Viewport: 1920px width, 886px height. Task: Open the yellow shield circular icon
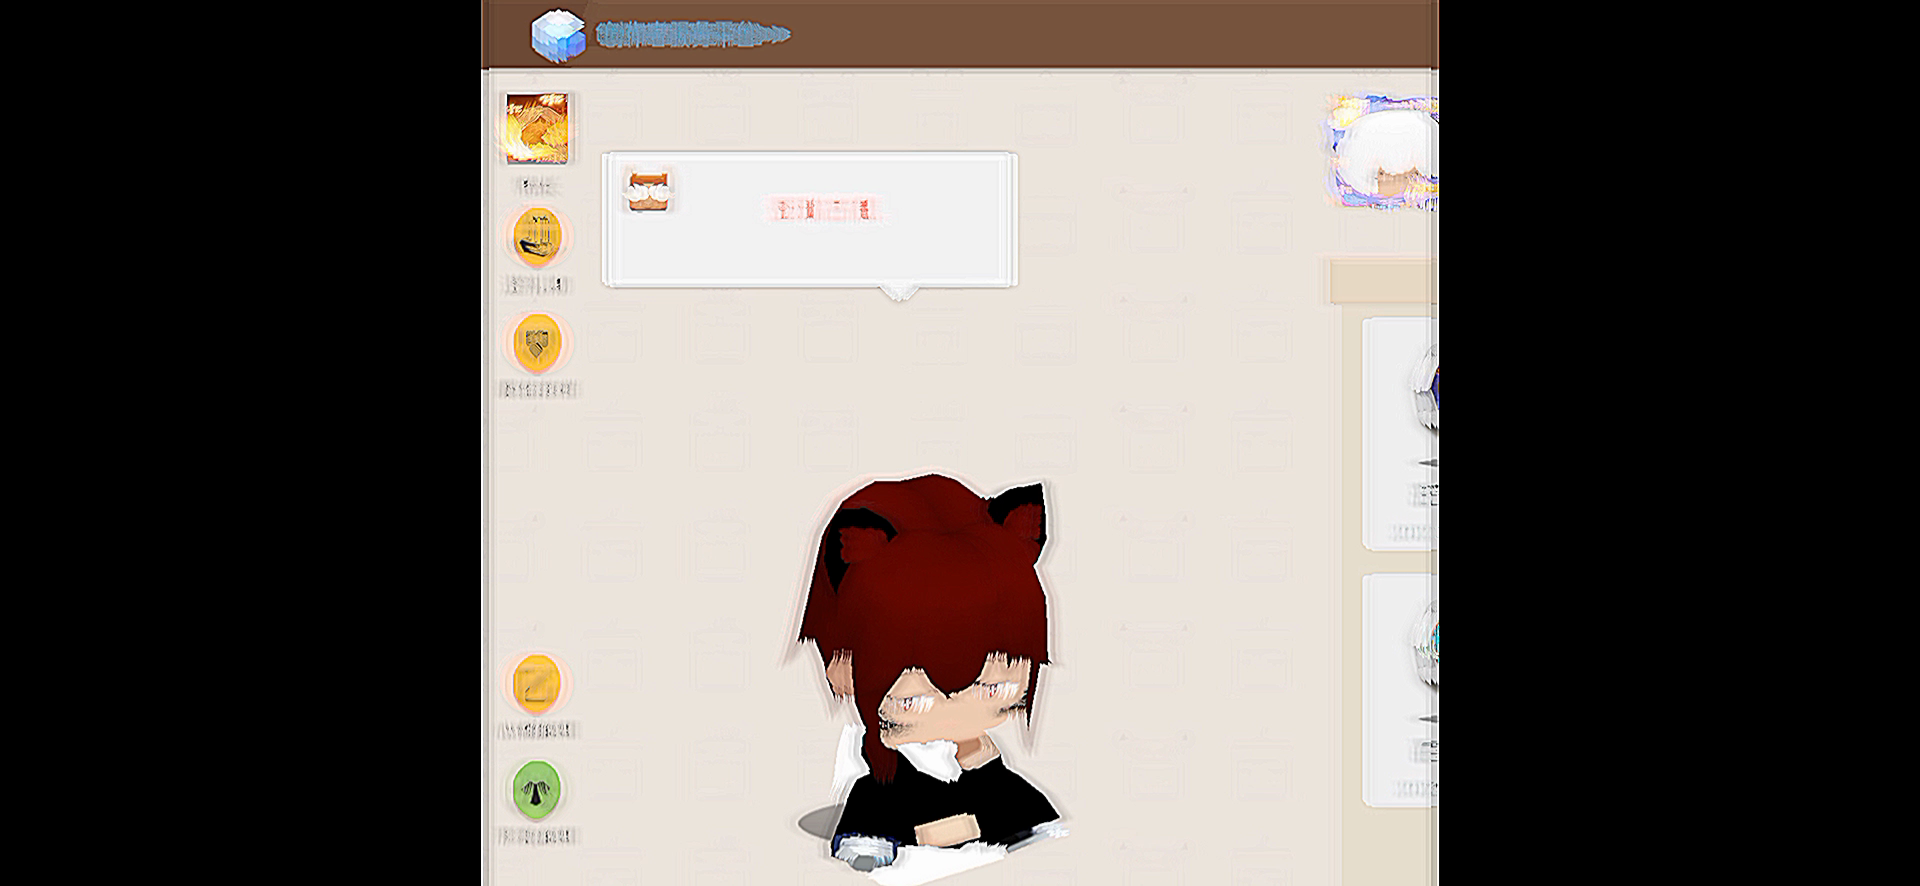point(538,342)
